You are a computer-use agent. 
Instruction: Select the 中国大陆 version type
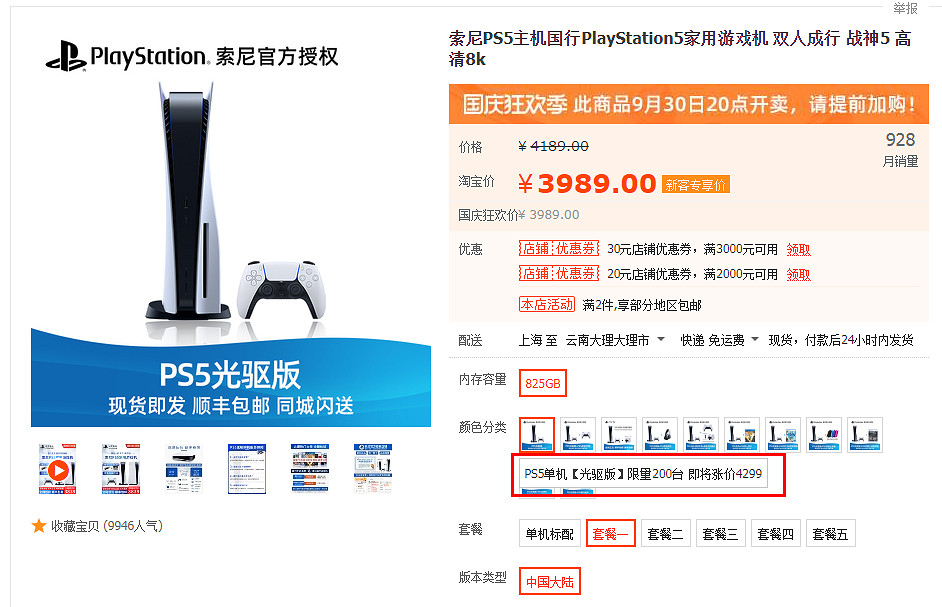click(550, 581)
